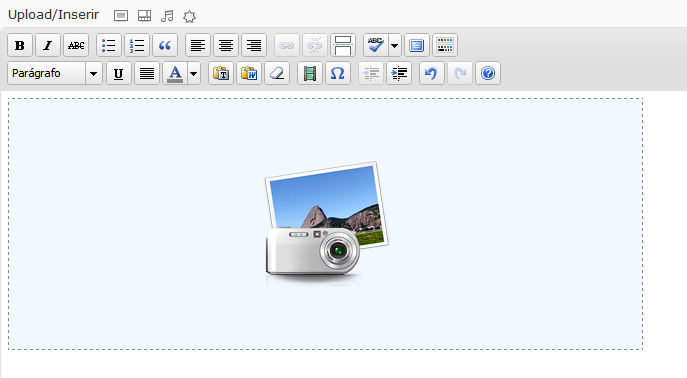Toggle bold formatting
This screenshot has width=687, height=378.
point(20,45)
